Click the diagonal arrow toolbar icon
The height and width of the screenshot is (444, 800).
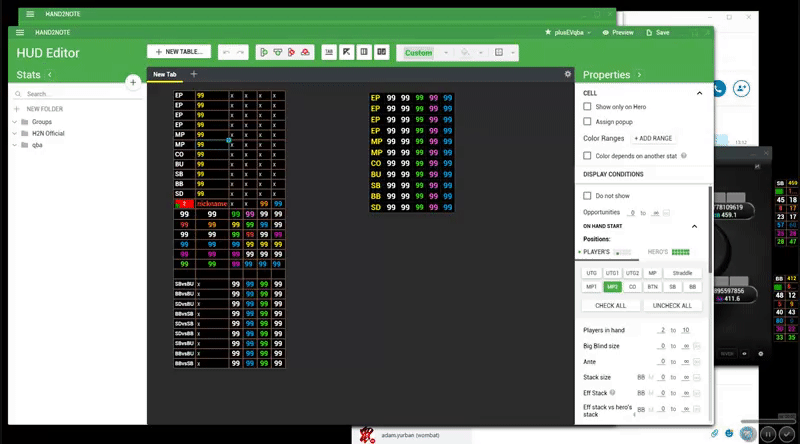(346, 52)
